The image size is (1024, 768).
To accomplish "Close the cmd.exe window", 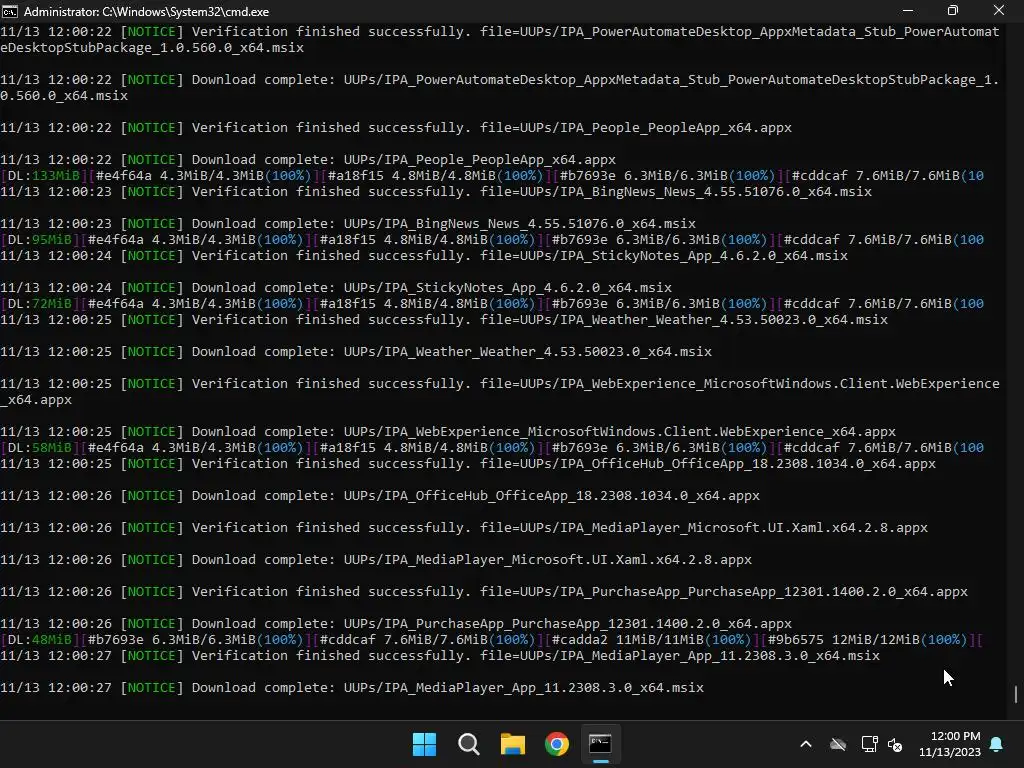I will 999,11.
